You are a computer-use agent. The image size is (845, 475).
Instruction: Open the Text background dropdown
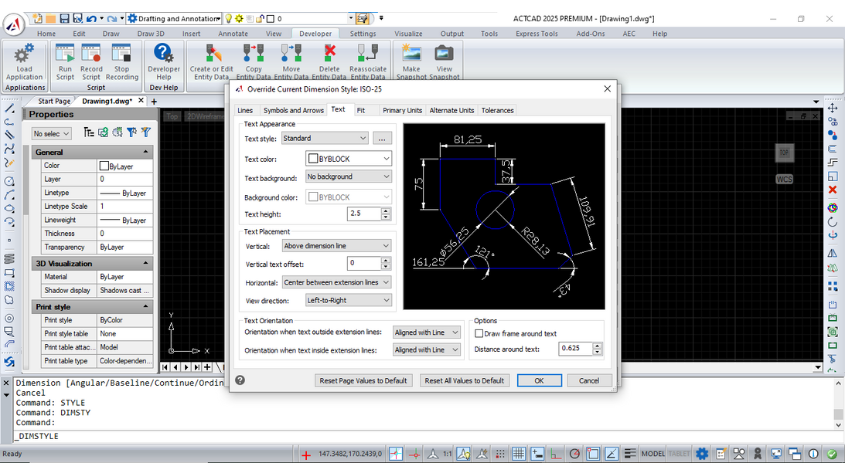point(348,177)
